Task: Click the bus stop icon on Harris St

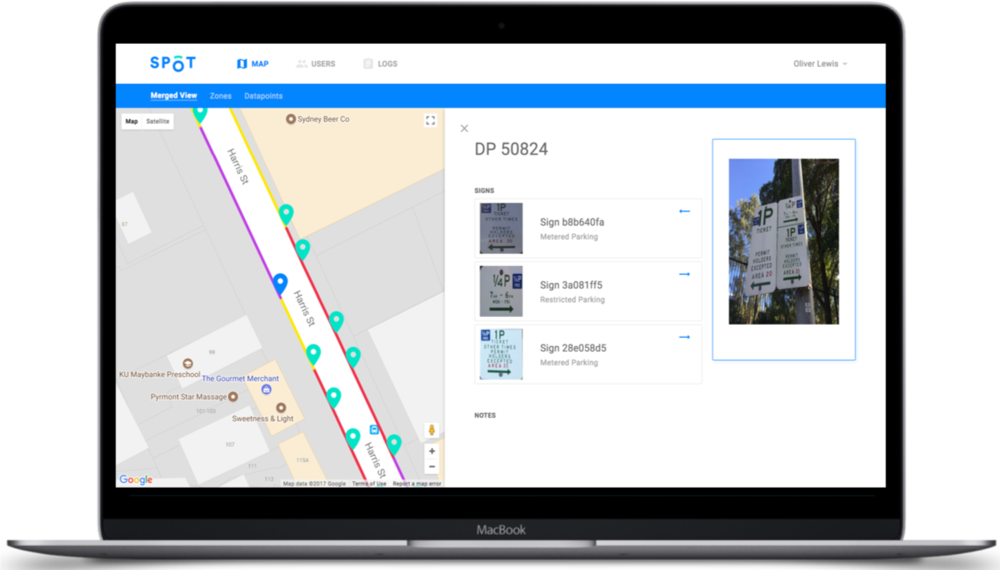Action: (374, 430)
